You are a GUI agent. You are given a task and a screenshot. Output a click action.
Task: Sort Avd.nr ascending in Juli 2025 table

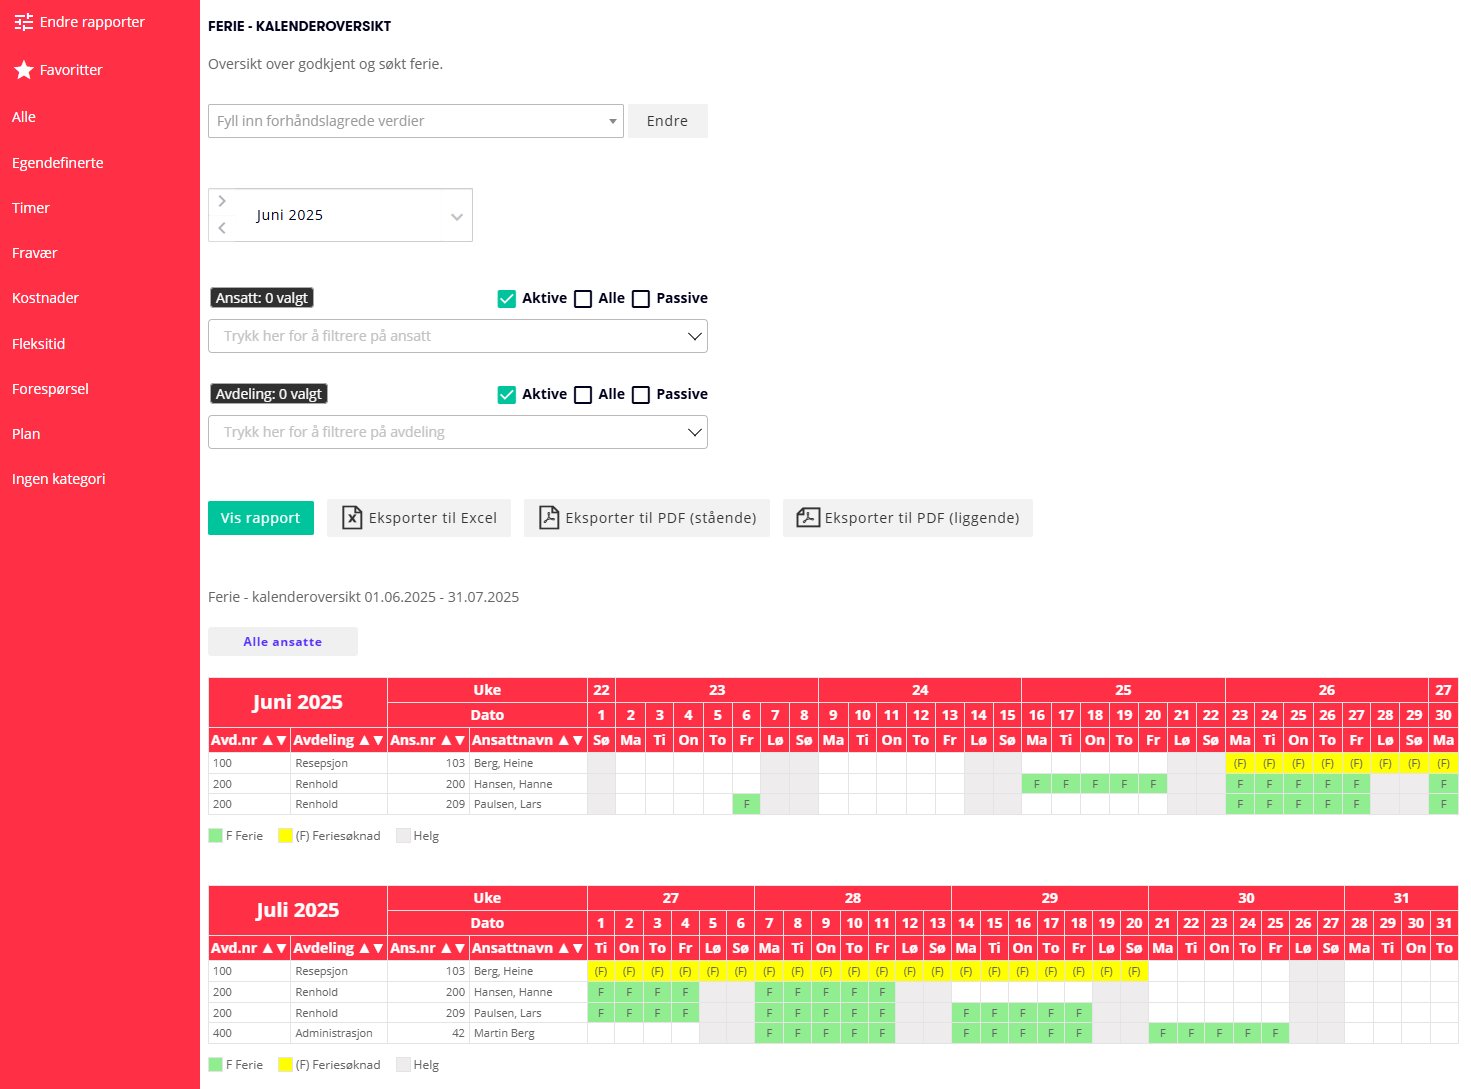(267, 948)
